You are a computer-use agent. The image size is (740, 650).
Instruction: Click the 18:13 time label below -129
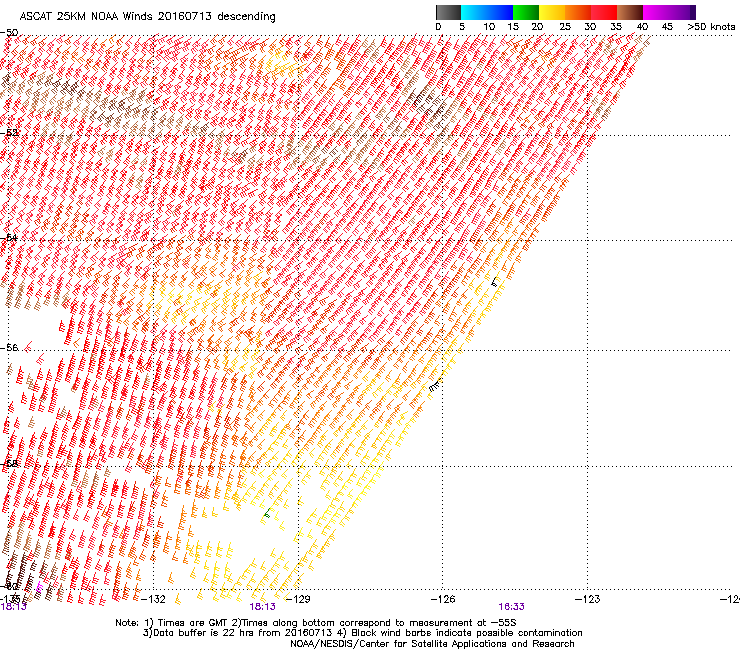262,607
